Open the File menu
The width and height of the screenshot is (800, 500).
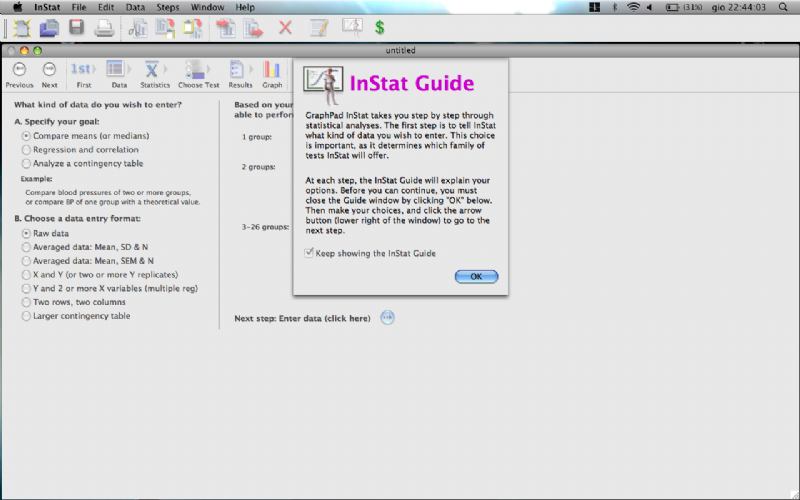(79, 7)
